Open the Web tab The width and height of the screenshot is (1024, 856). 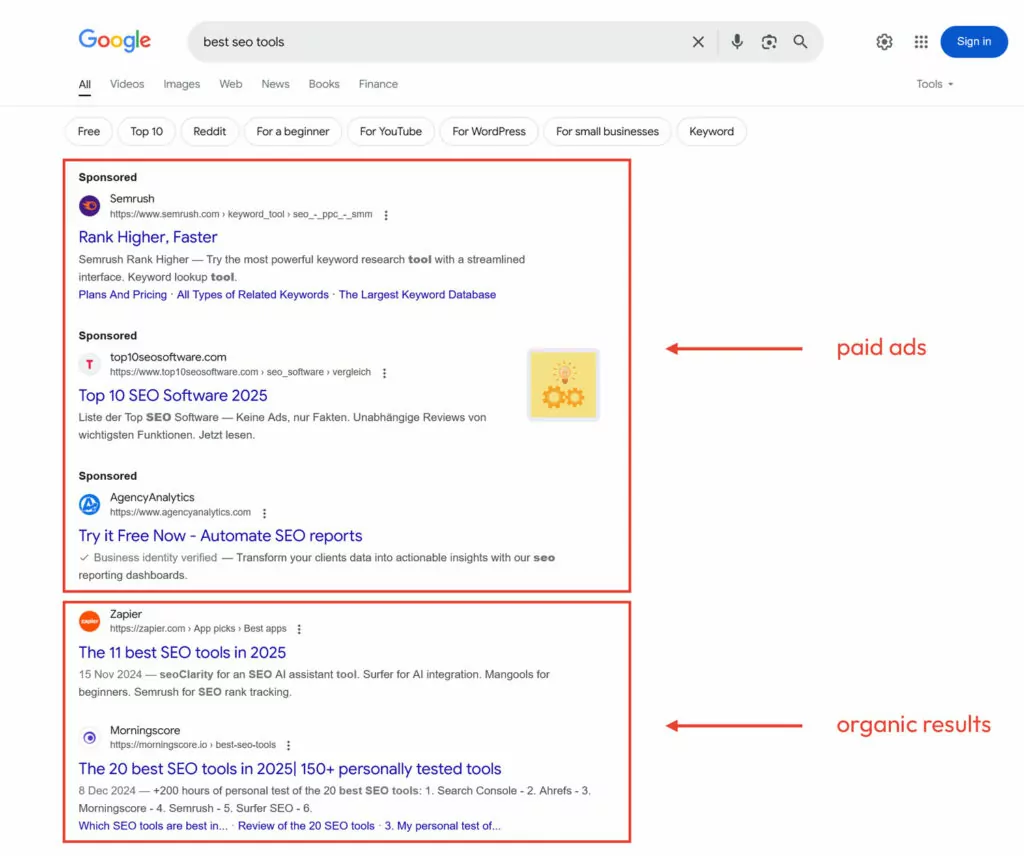(x=231, y=84)
